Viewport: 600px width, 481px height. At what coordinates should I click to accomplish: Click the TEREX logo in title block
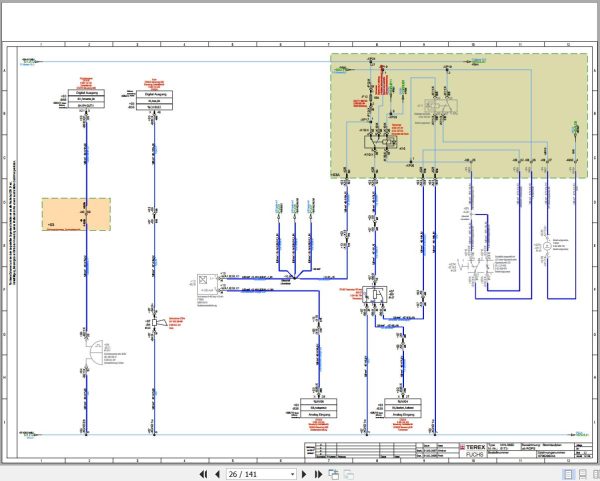pos(472,447)
